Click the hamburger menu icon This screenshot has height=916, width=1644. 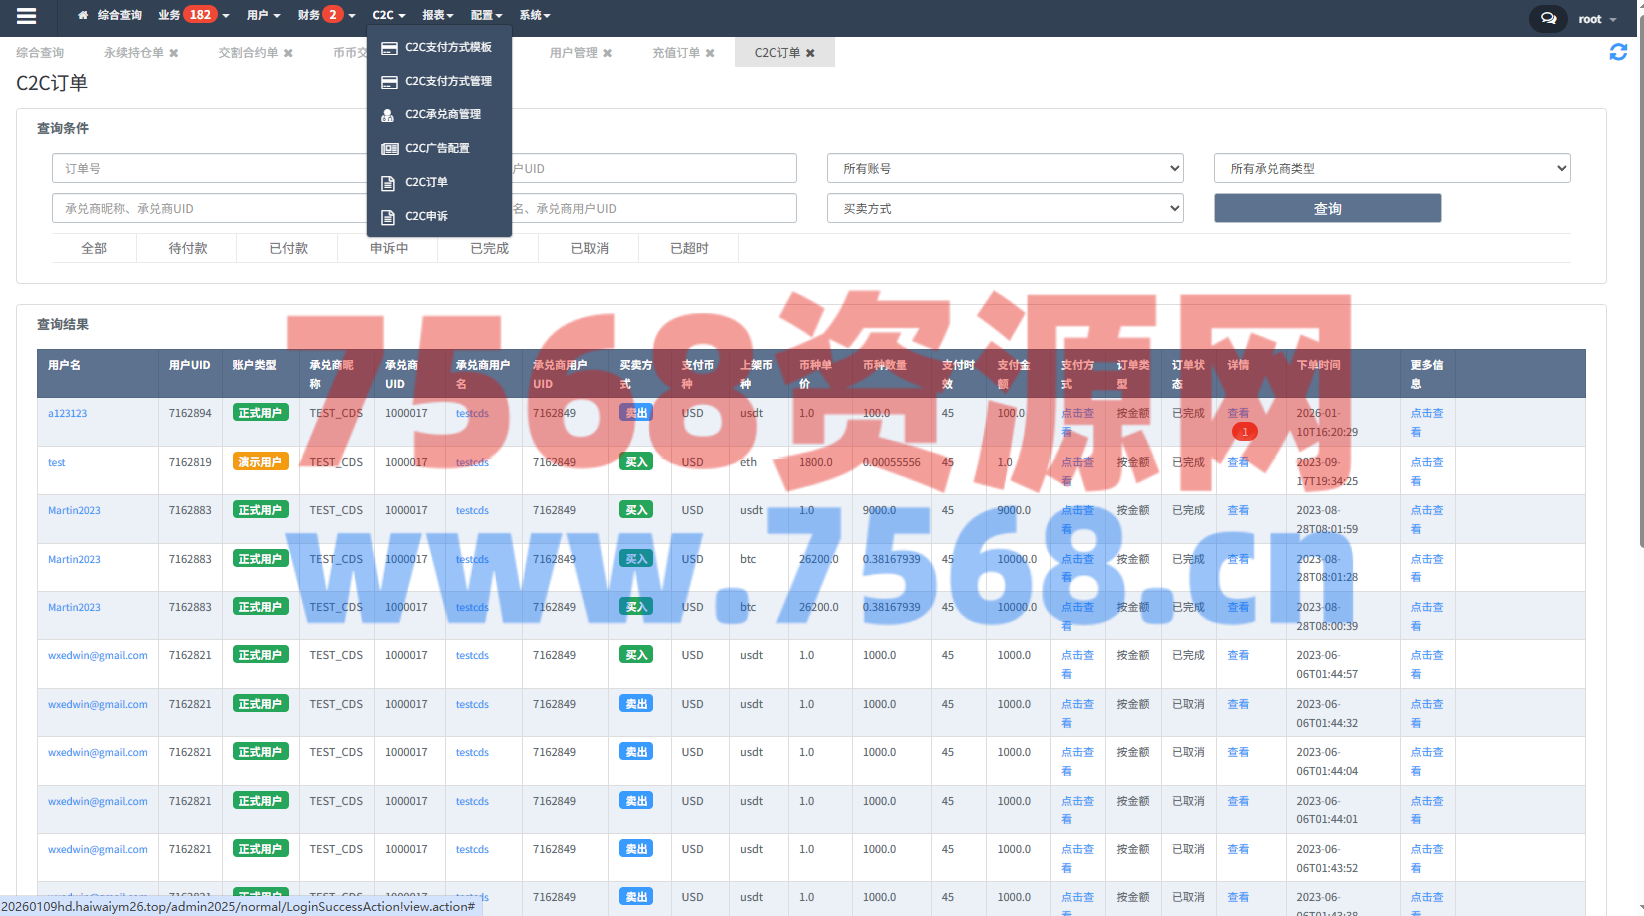point(26,16)
